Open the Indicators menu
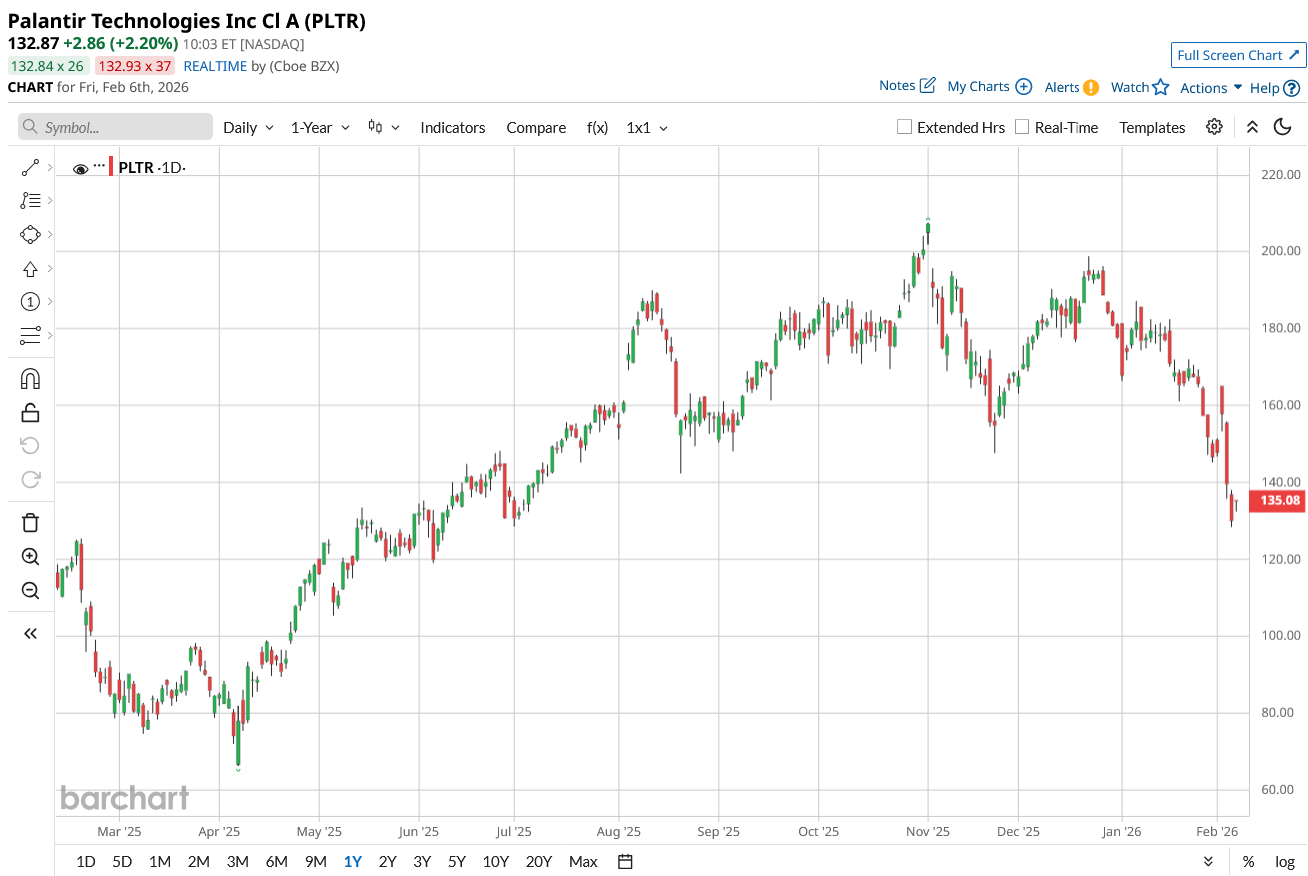Screen dimensions: 1308x876 tap(453, 128)
